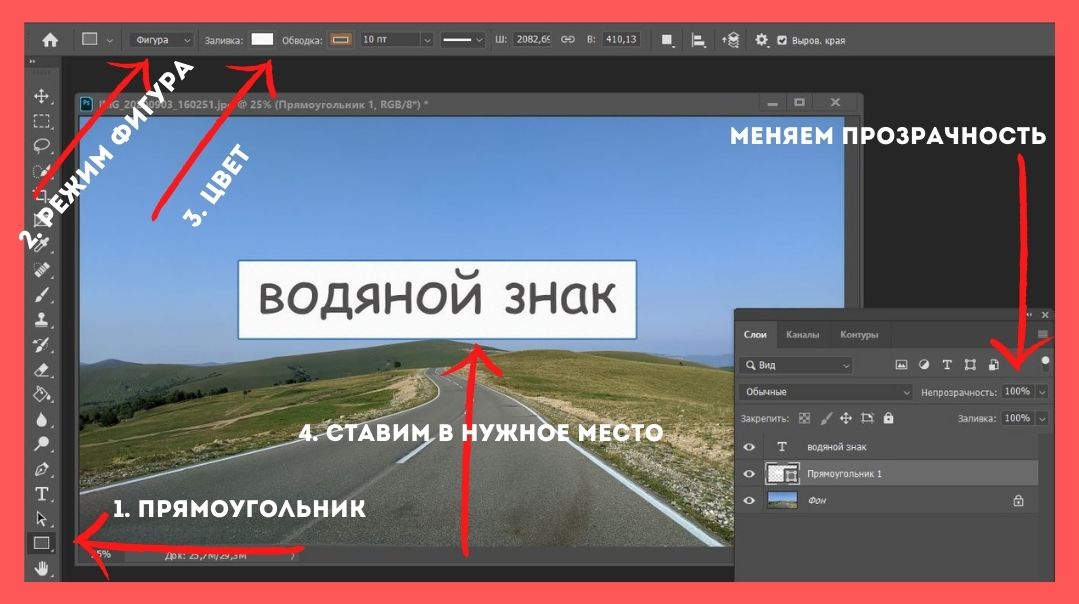Uncheck the 'Выров. края' checkbox
The image size is (1079, 604).
pyautogui.click(x=782, y=40)
